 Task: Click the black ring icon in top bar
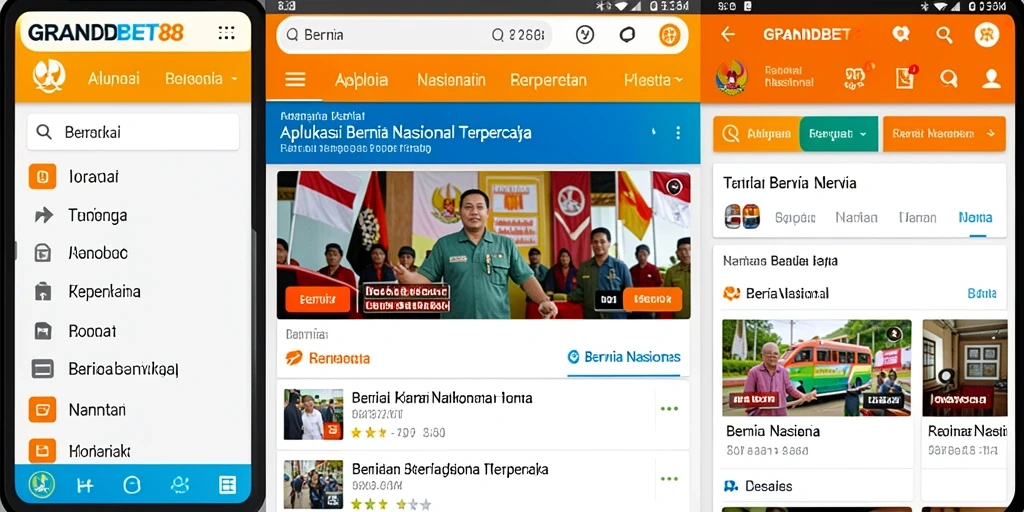coord(627,35)
